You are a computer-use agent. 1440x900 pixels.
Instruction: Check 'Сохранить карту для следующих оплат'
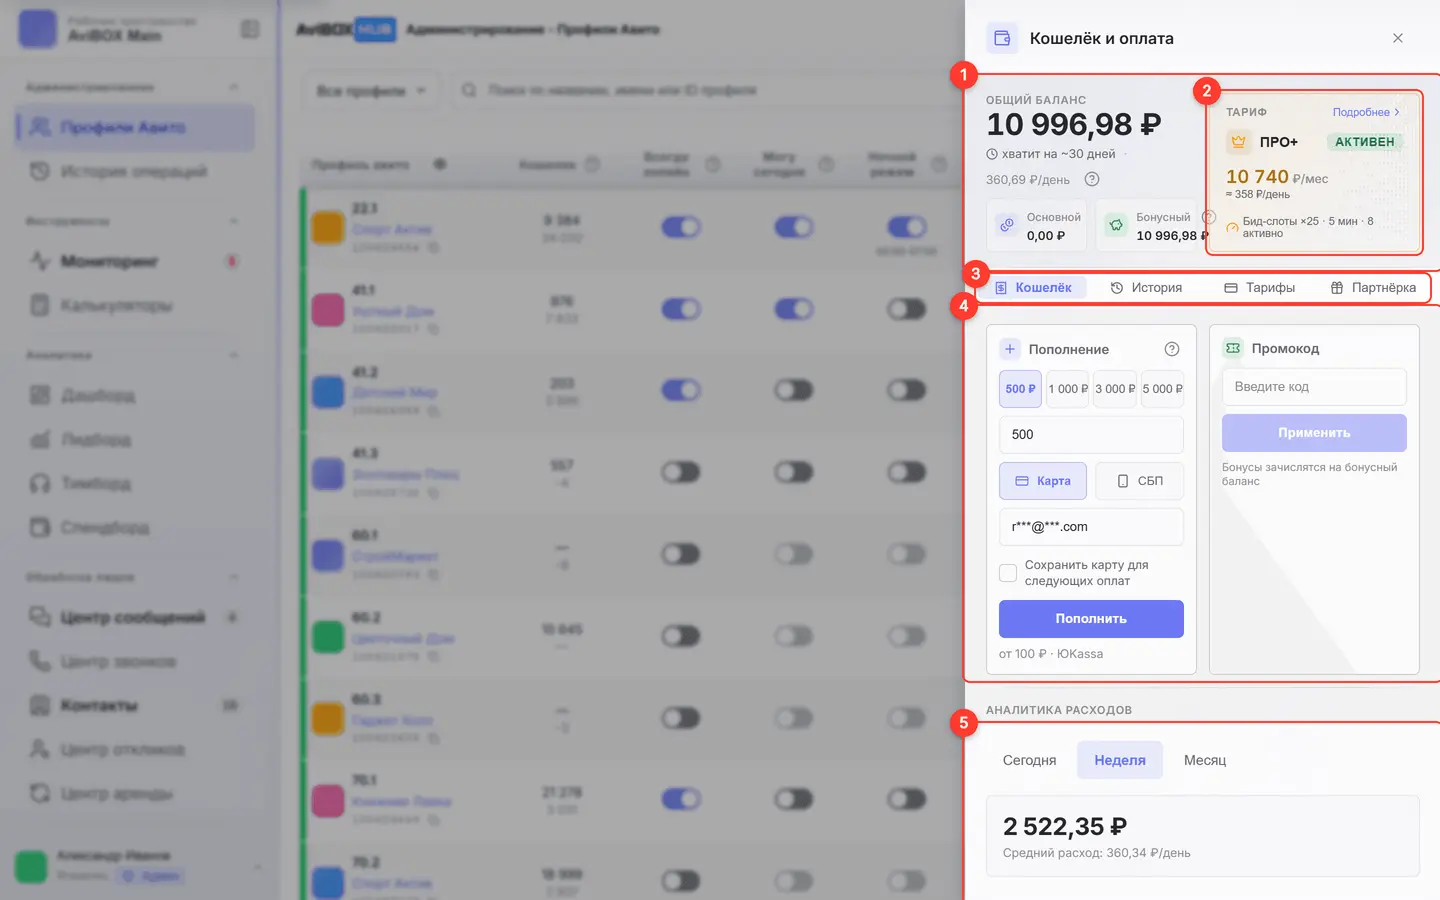[x=1008, y=573]
